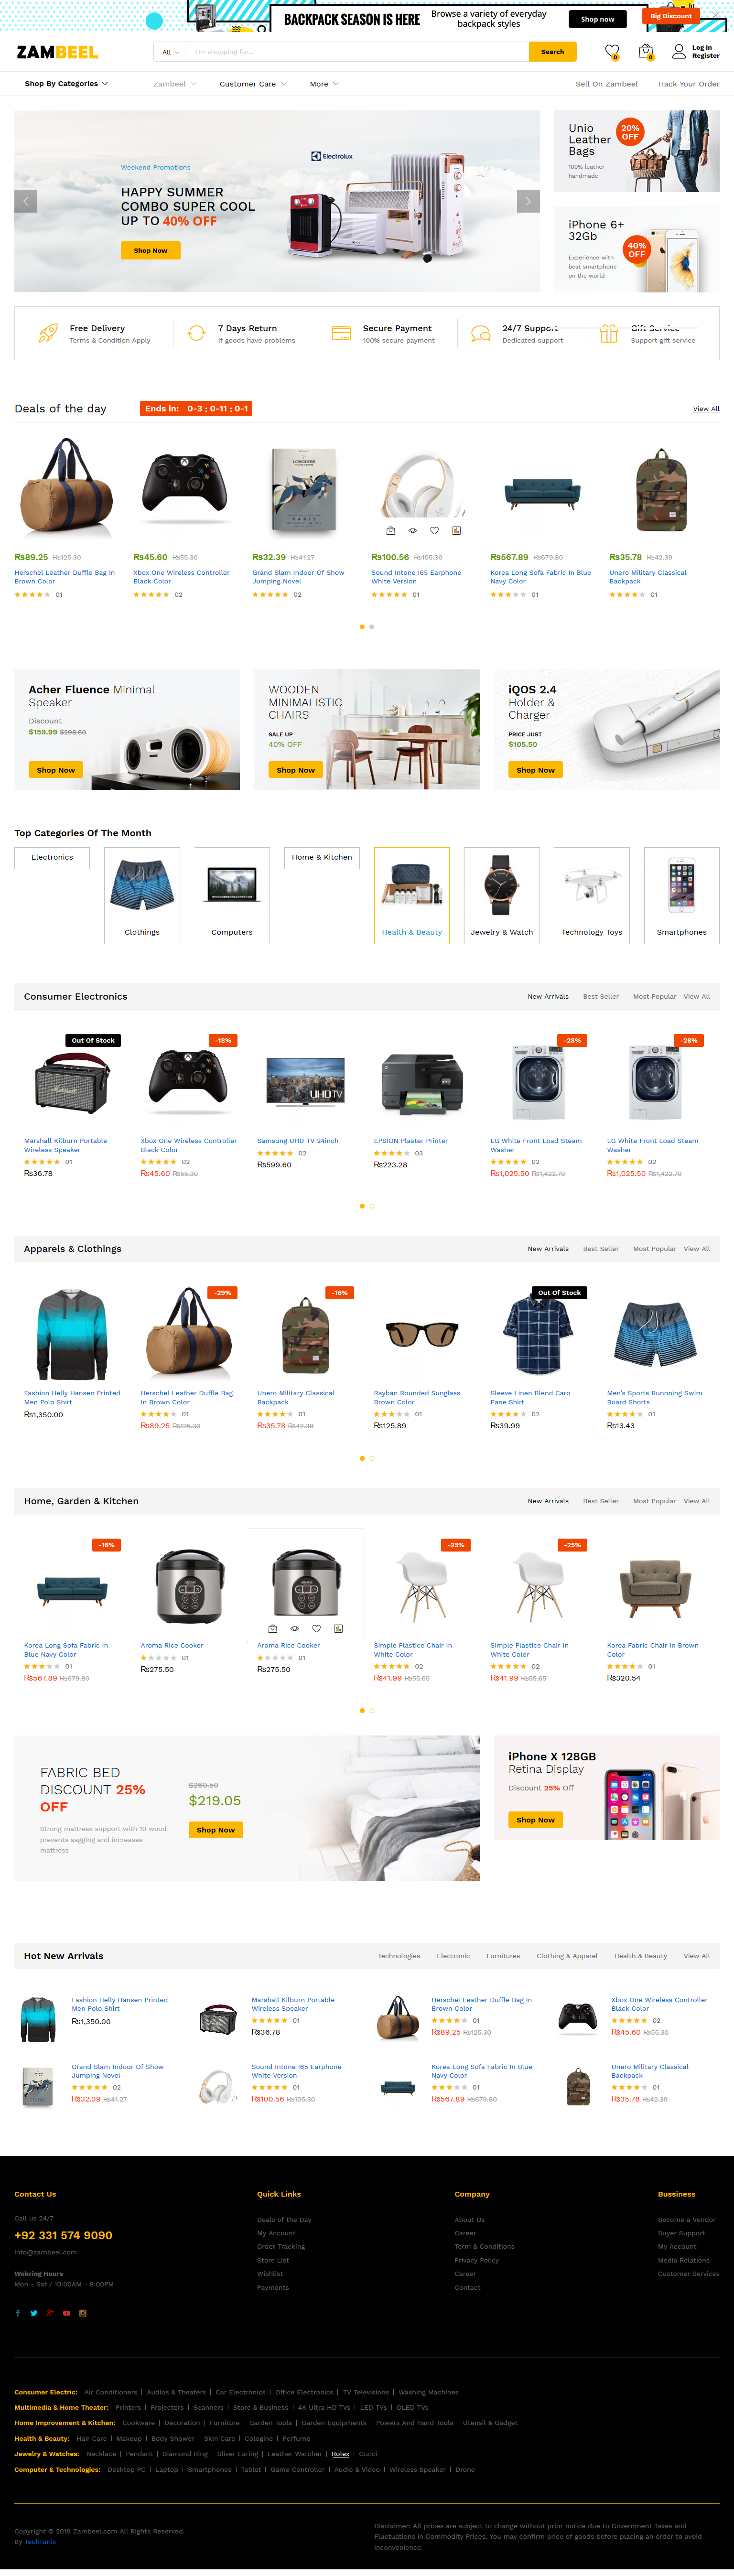Expand the Shop By Categories dropdown
This screenshot has width=734, height=2576.
click(66, 84)
